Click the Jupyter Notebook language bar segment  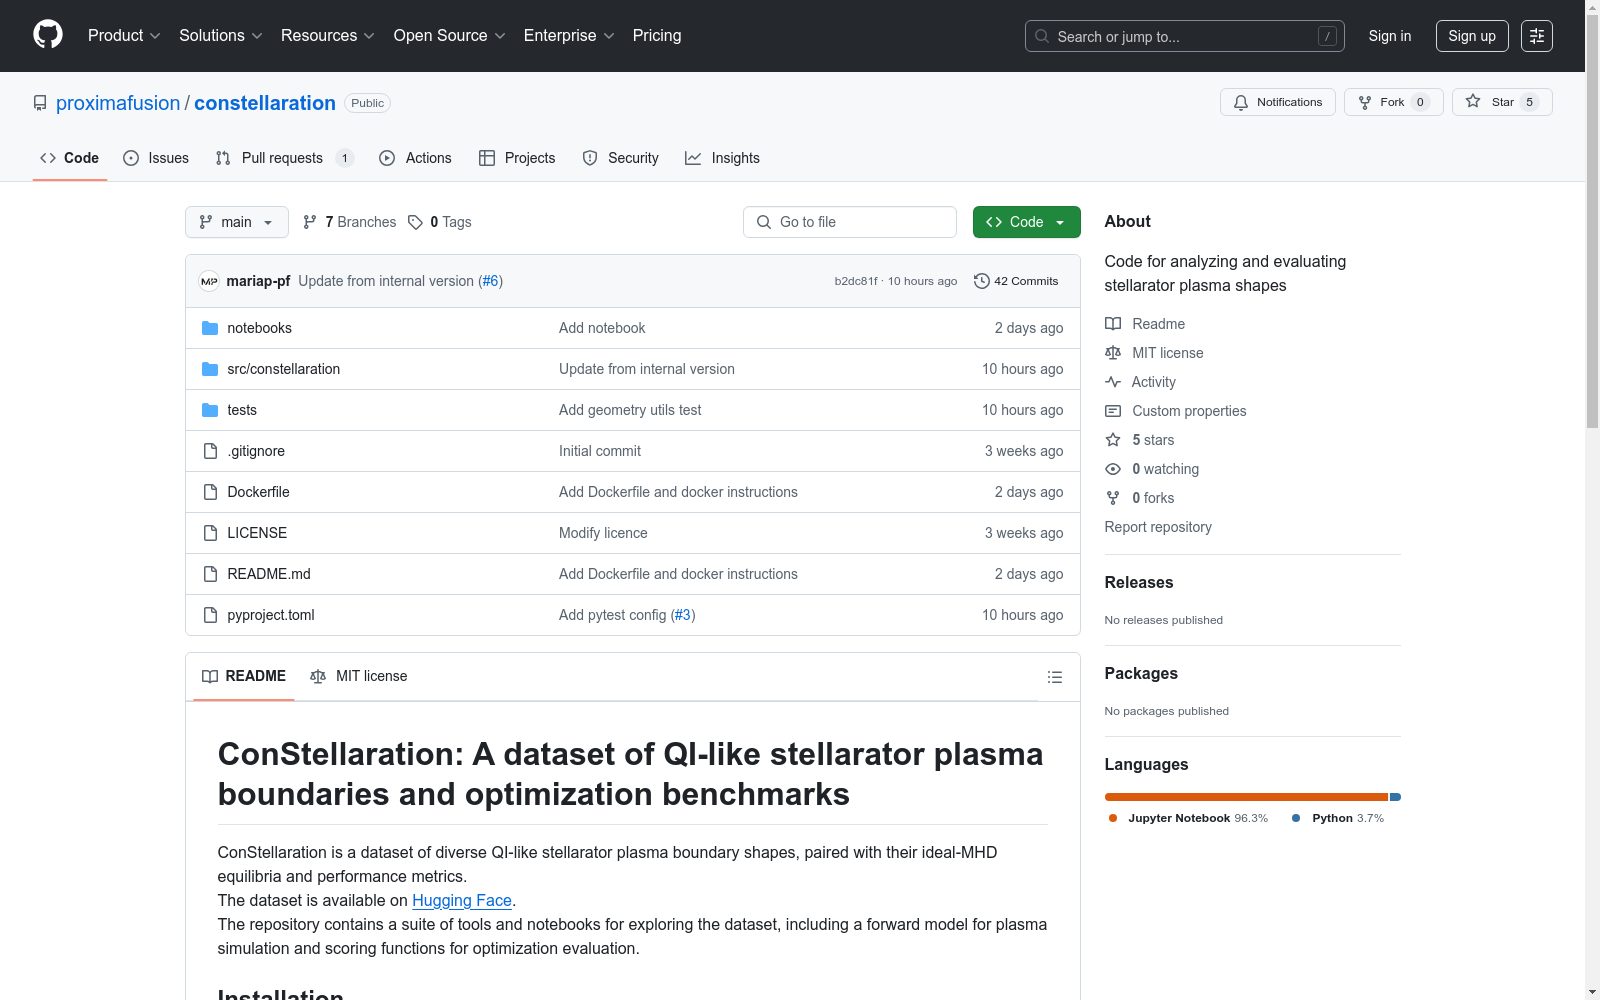[x=1246, y=797]
